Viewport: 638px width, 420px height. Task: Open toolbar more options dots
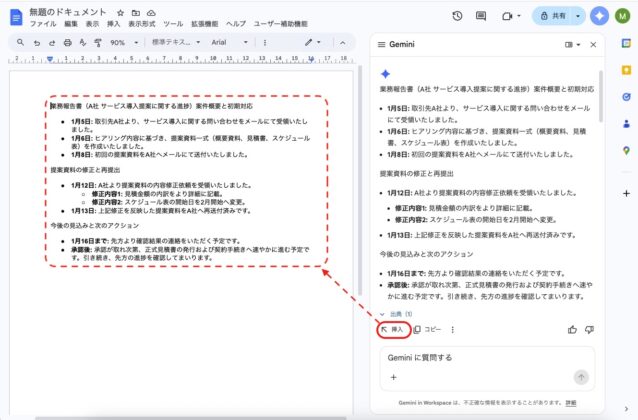(x=265, y=43)
